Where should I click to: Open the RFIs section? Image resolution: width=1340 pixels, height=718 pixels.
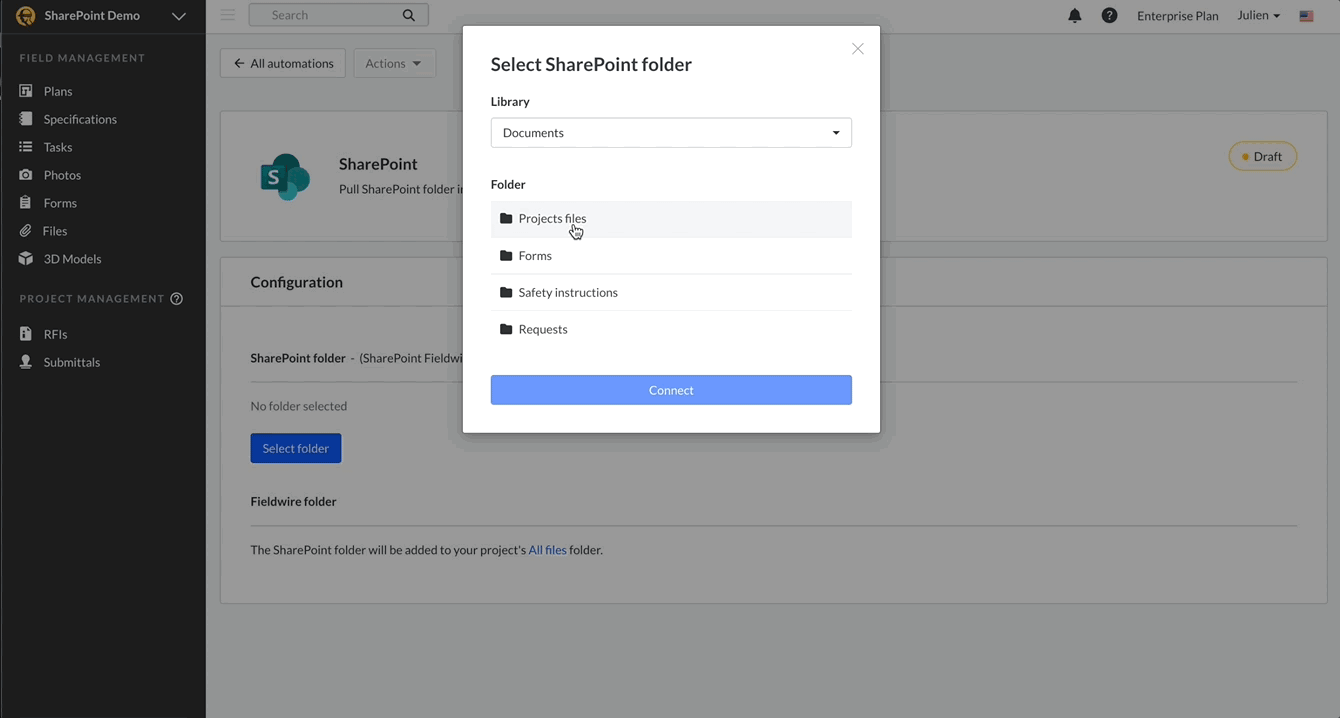[x=53, y=333]
